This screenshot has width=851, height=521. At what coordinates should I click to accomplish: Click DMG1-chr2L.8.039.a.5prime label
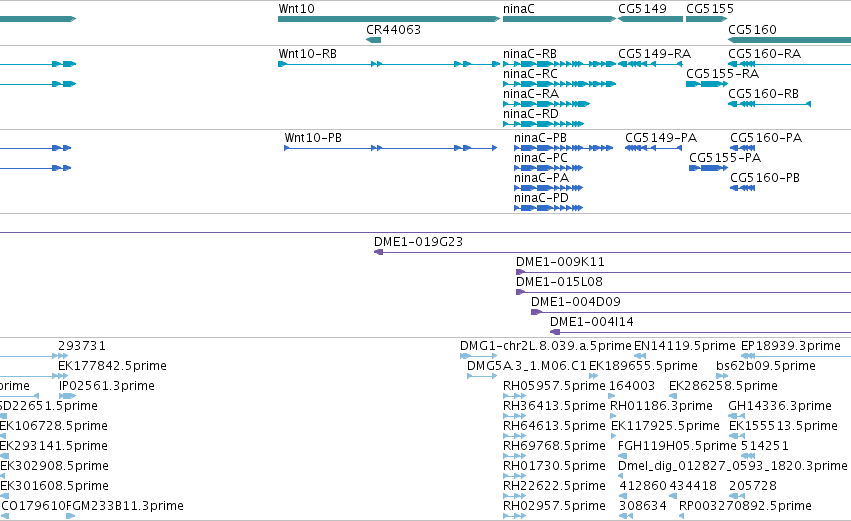(x=546, y=346)
